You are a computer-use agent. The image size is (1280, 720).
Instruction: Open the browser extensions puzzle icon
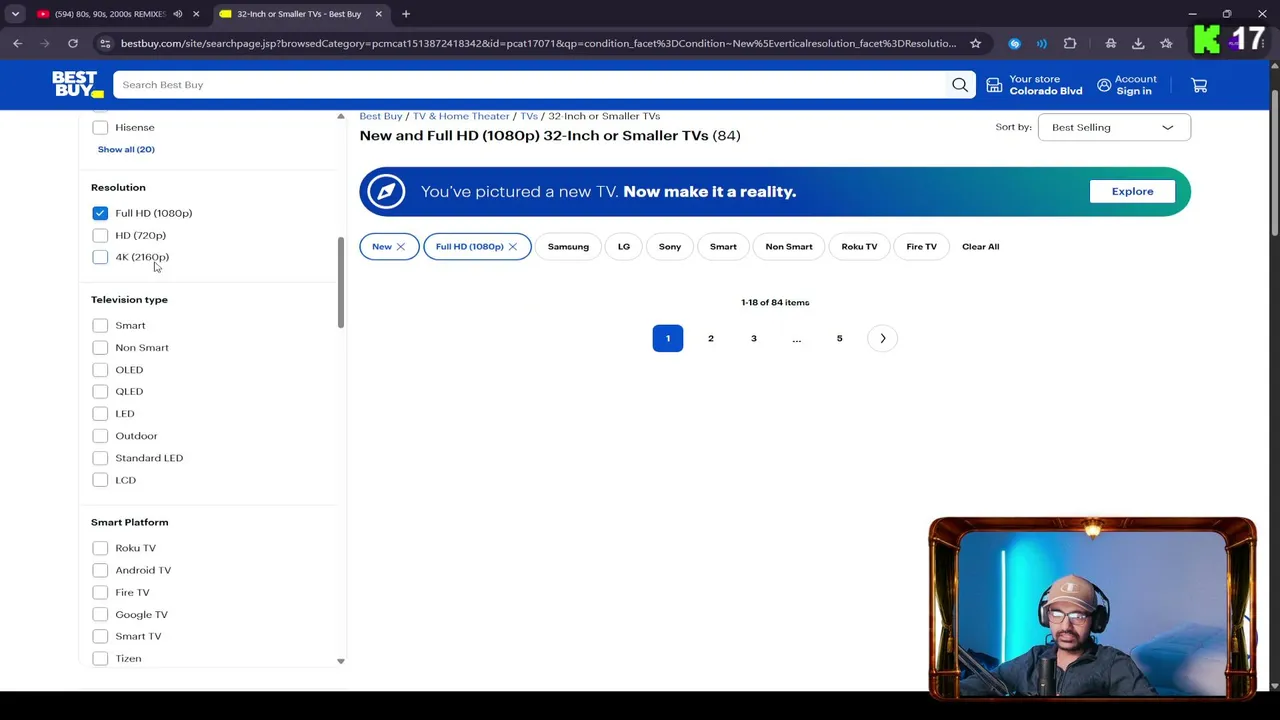pos(1070,43)
